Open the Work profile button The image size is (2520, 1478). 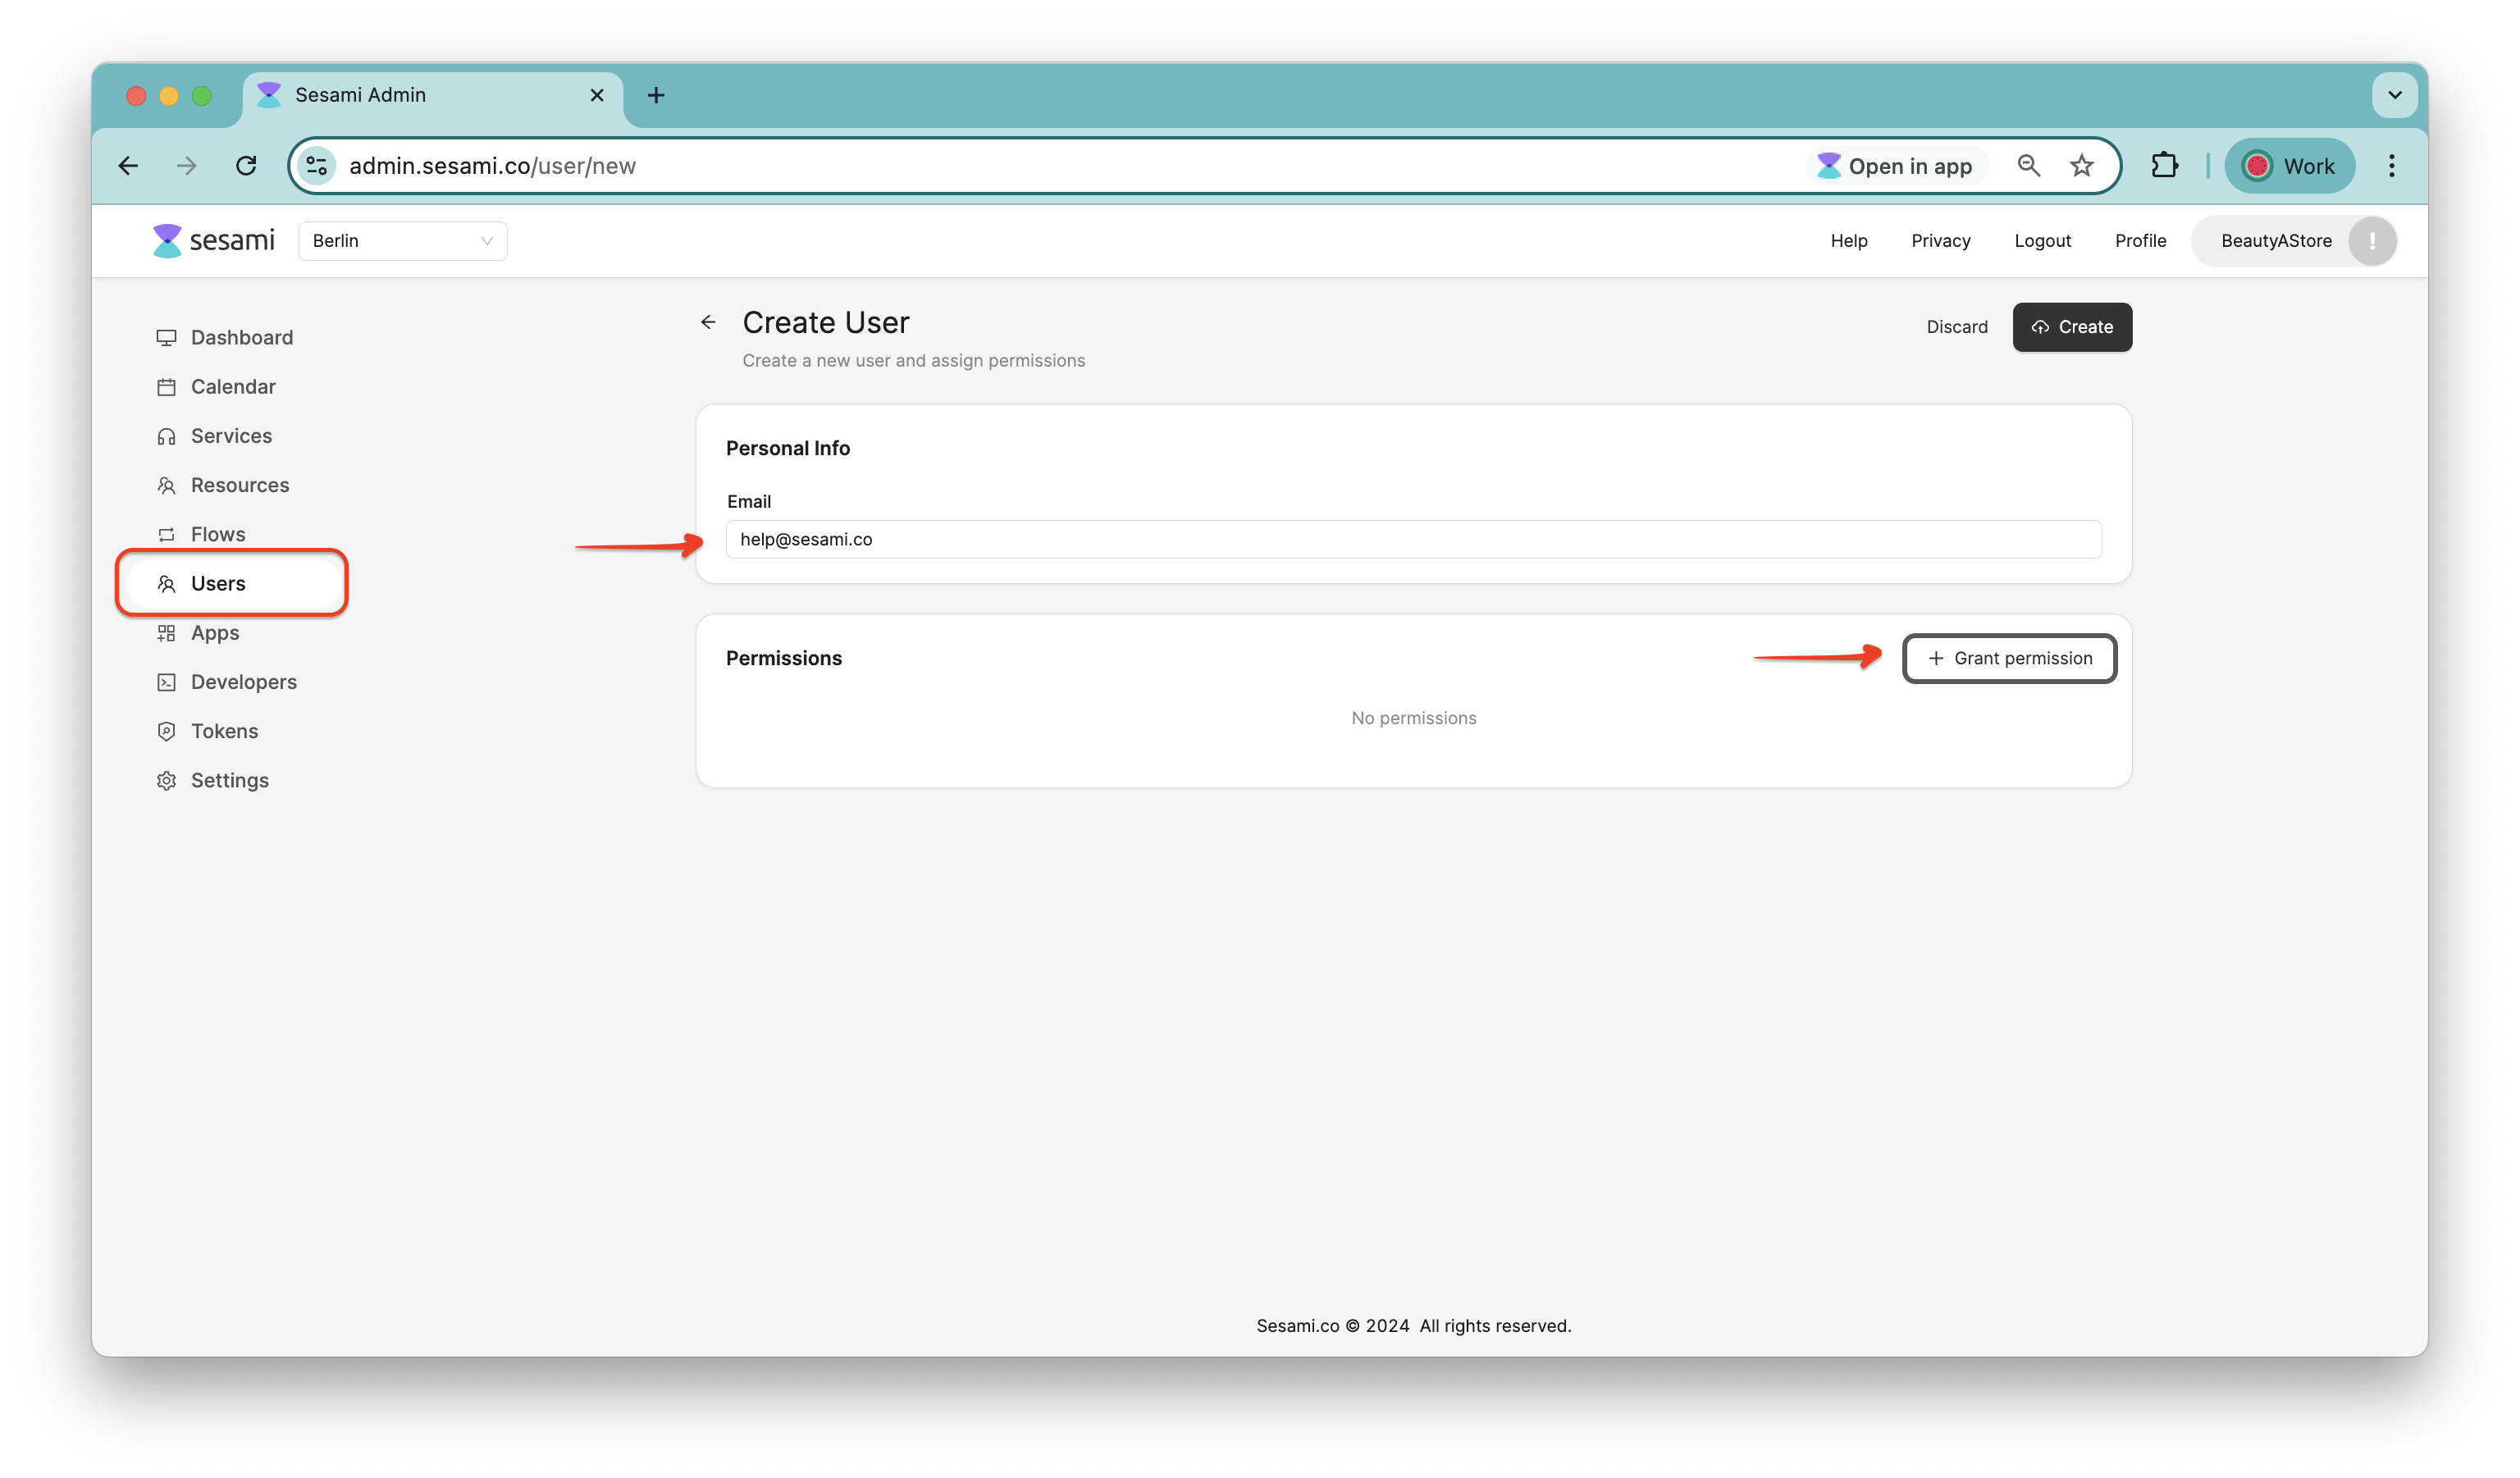2289,166
